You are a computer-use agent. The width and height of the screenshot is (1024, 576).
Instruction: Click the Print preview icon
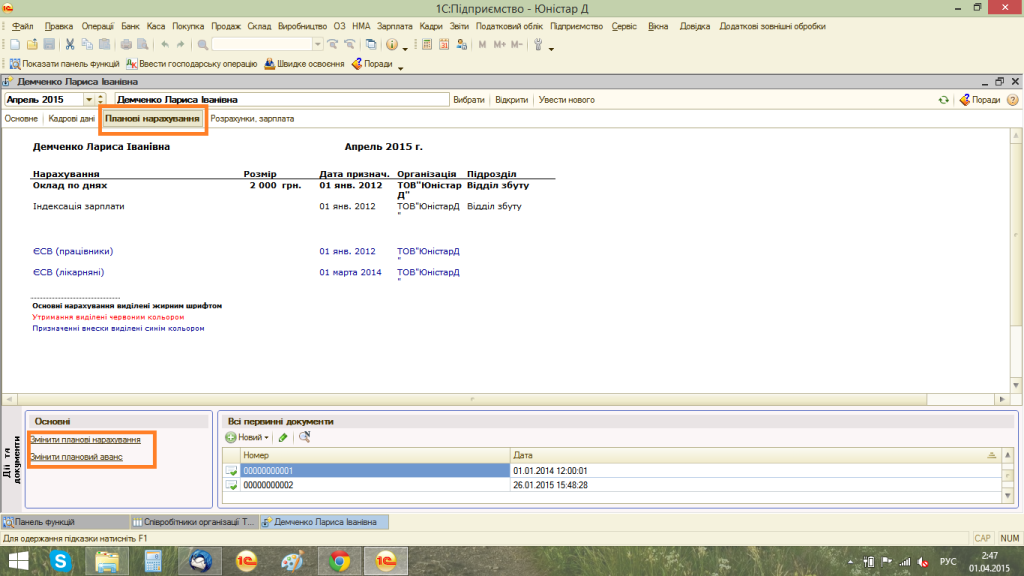(142, 44)
